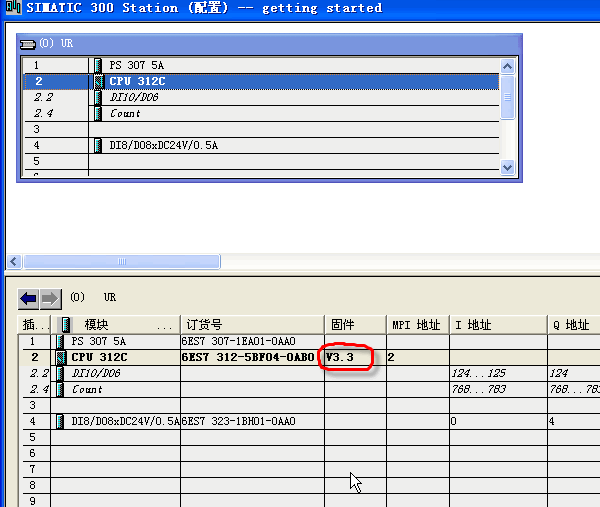
Task: Click the back arrow navigation button
Action: click(28, 298)
